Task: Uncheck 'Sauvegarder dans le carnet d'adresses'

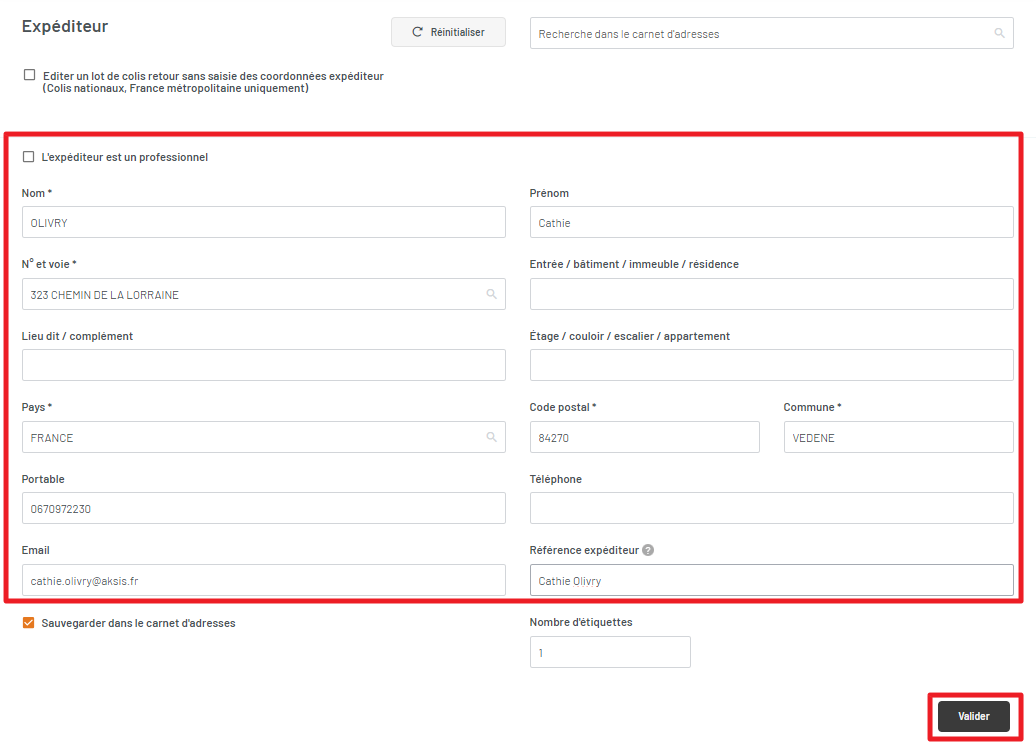Action: click(28, 622)
